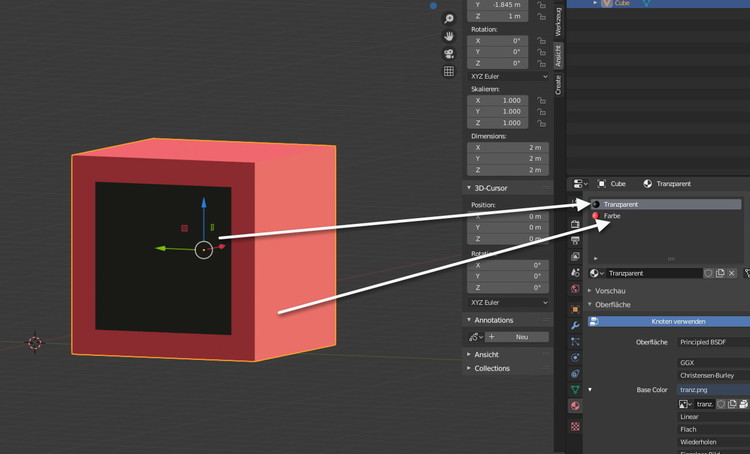Open the Physics properties icon

coord(575,357)
